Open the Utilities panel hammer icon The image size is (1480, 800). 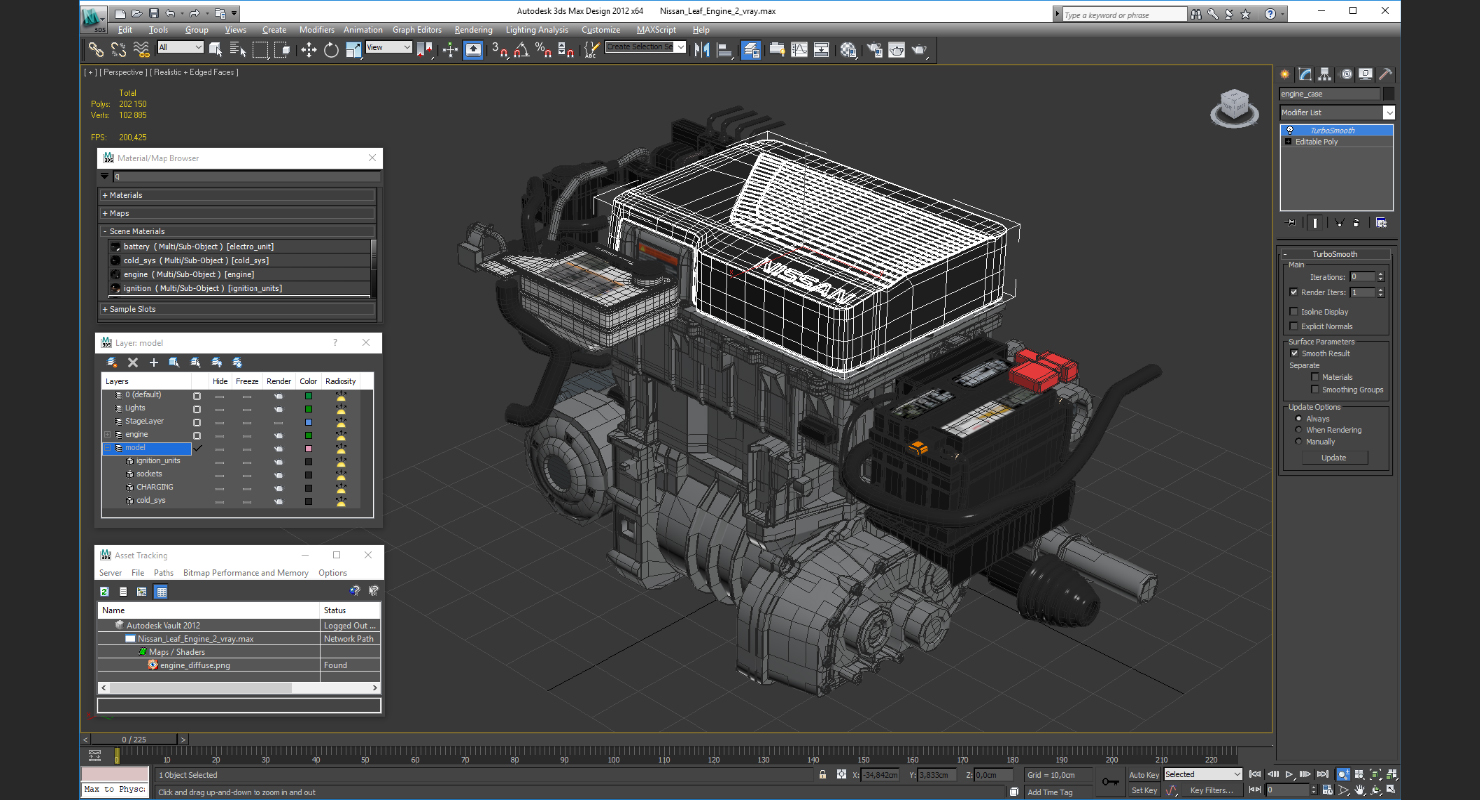click(x=1386, y=74)
